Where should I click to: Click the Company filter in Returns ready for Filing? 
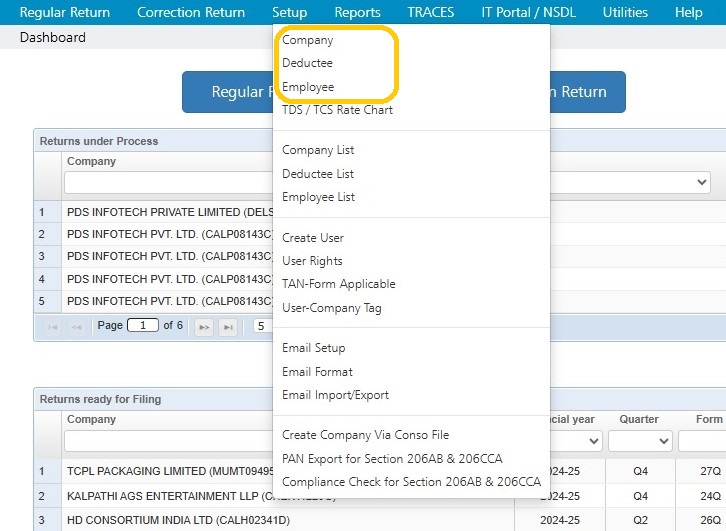pos(169,441)
